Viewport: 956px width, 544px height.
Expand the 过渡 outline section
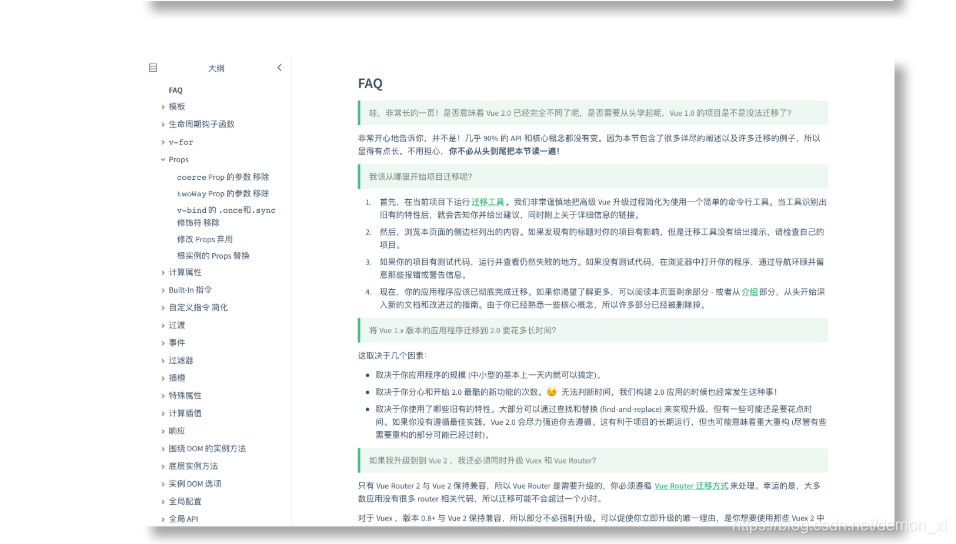(163, 326)
